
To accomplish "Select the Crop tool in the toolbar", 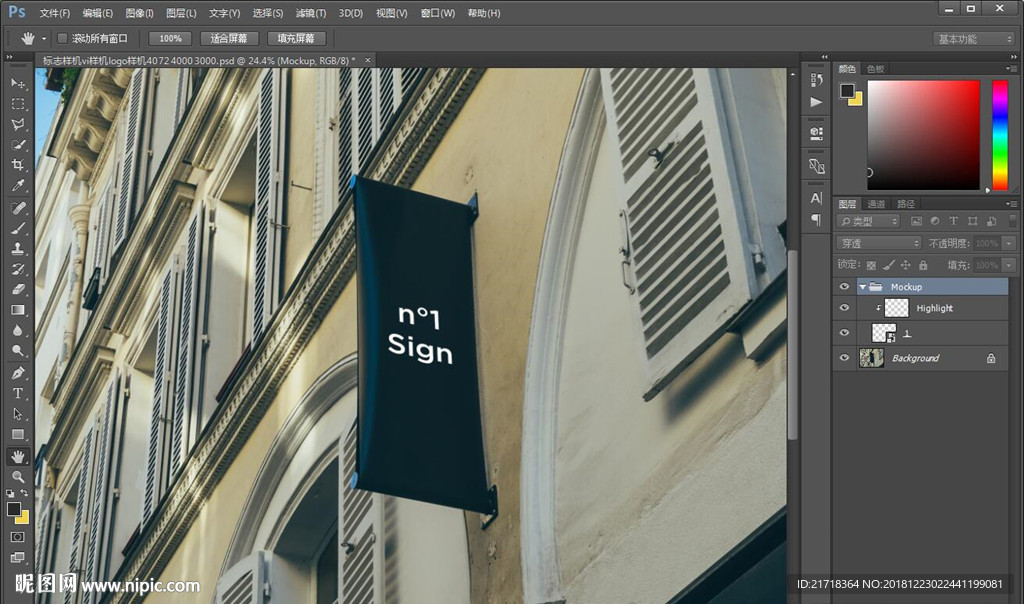I will click(18, 165).
